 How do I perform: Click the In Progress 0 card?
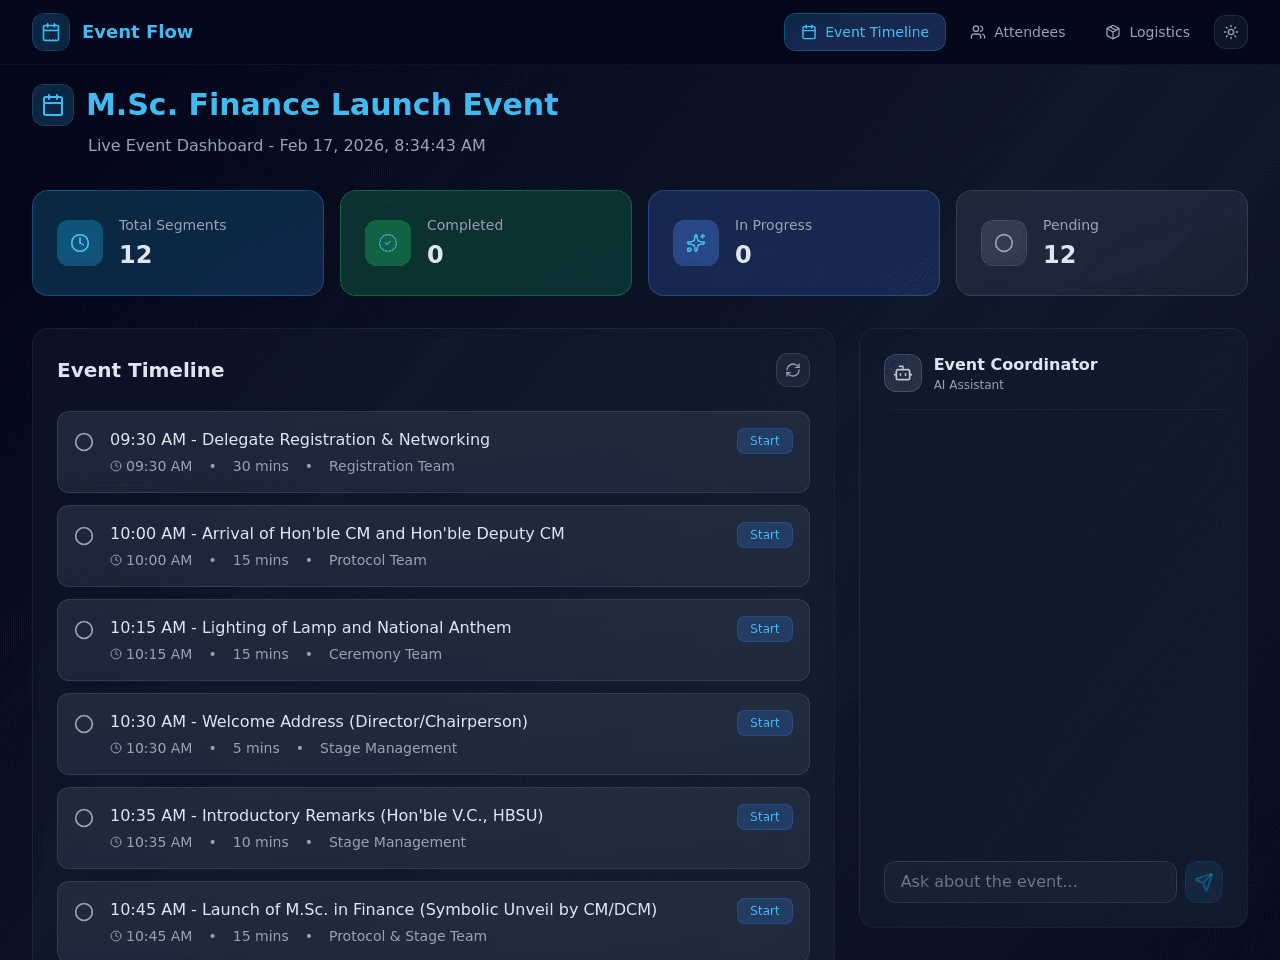click(794, 243)
